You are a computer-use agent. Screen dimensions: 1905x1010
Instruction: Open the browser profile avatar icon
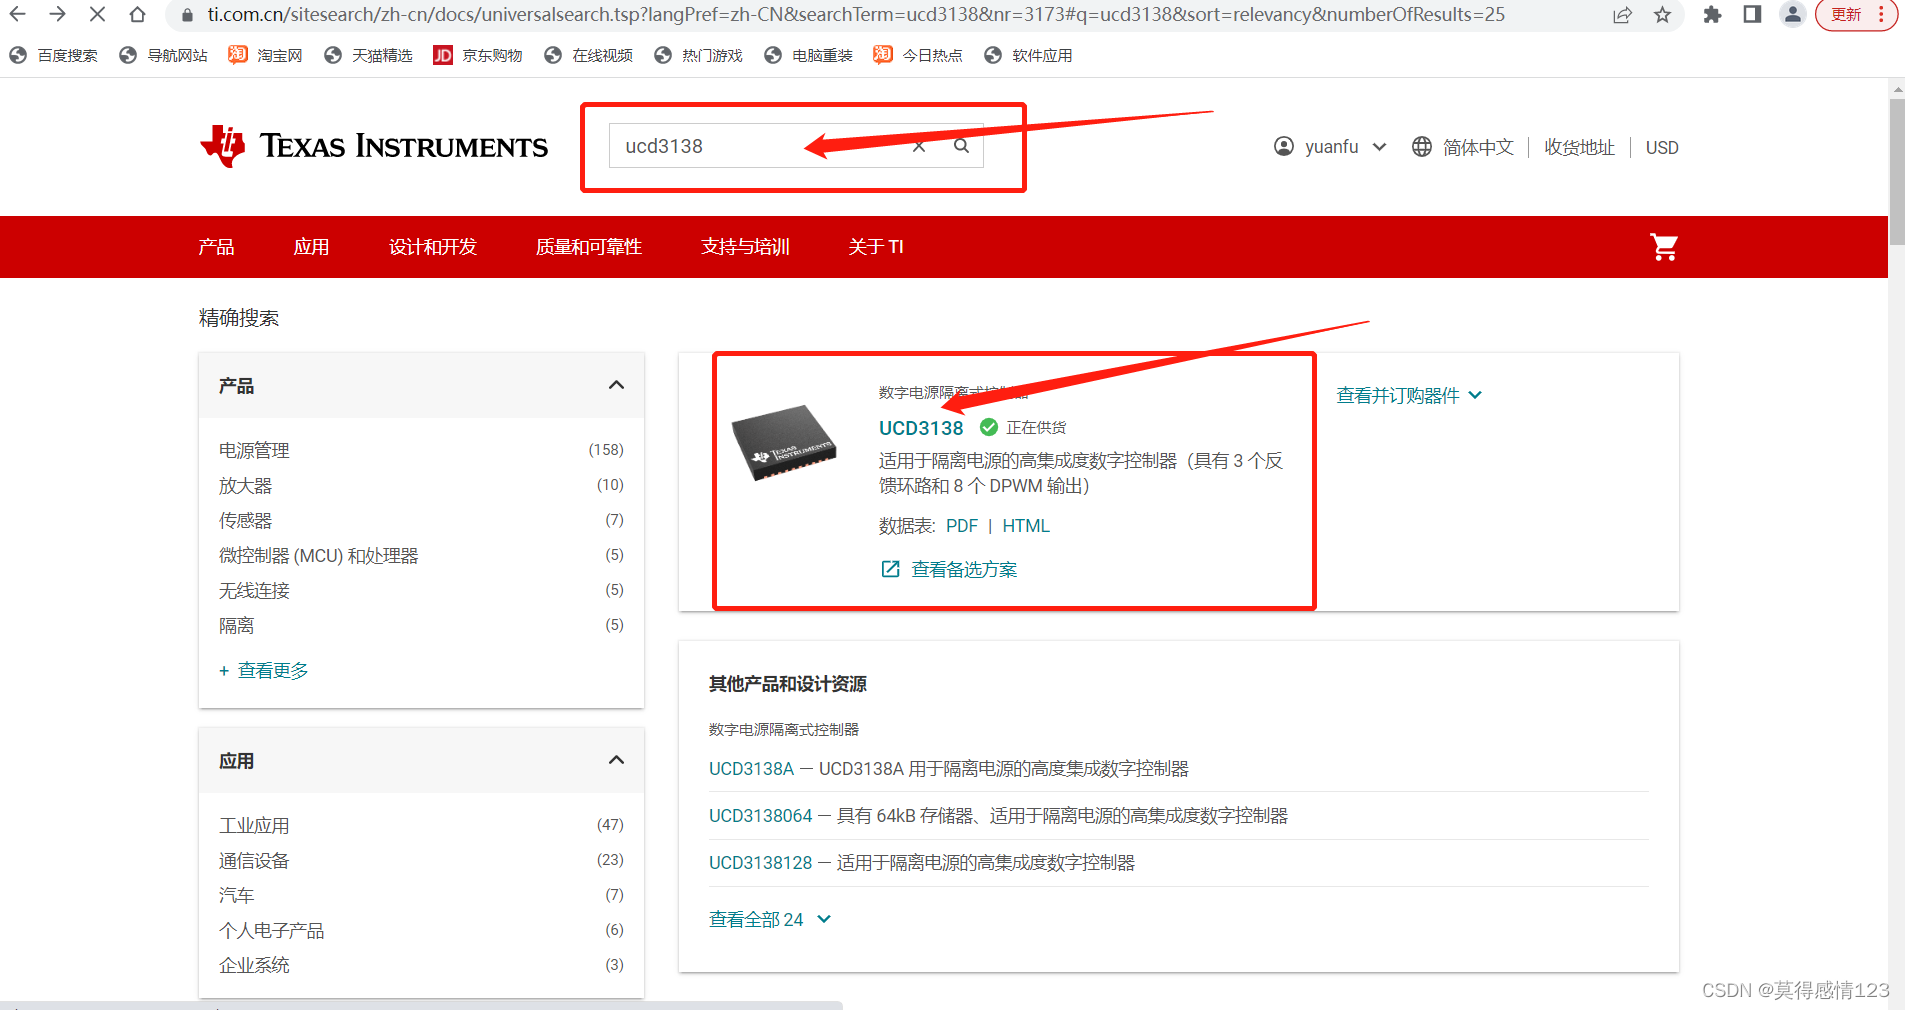(x=1792, y=14)
